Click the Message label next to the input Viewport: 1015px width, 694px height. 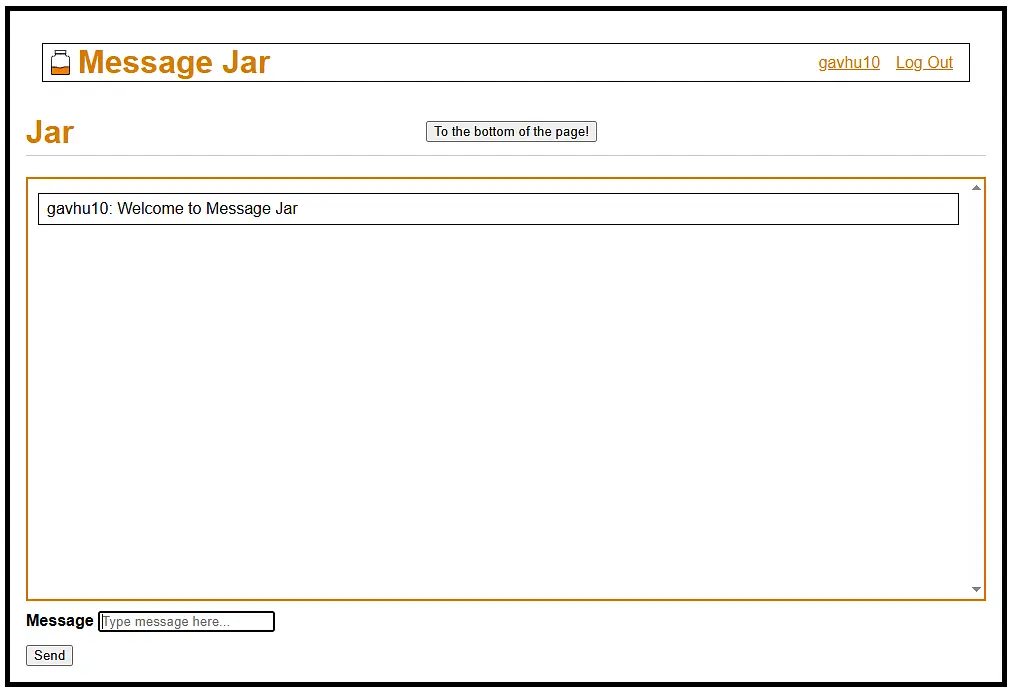click(x=59, y=620)
